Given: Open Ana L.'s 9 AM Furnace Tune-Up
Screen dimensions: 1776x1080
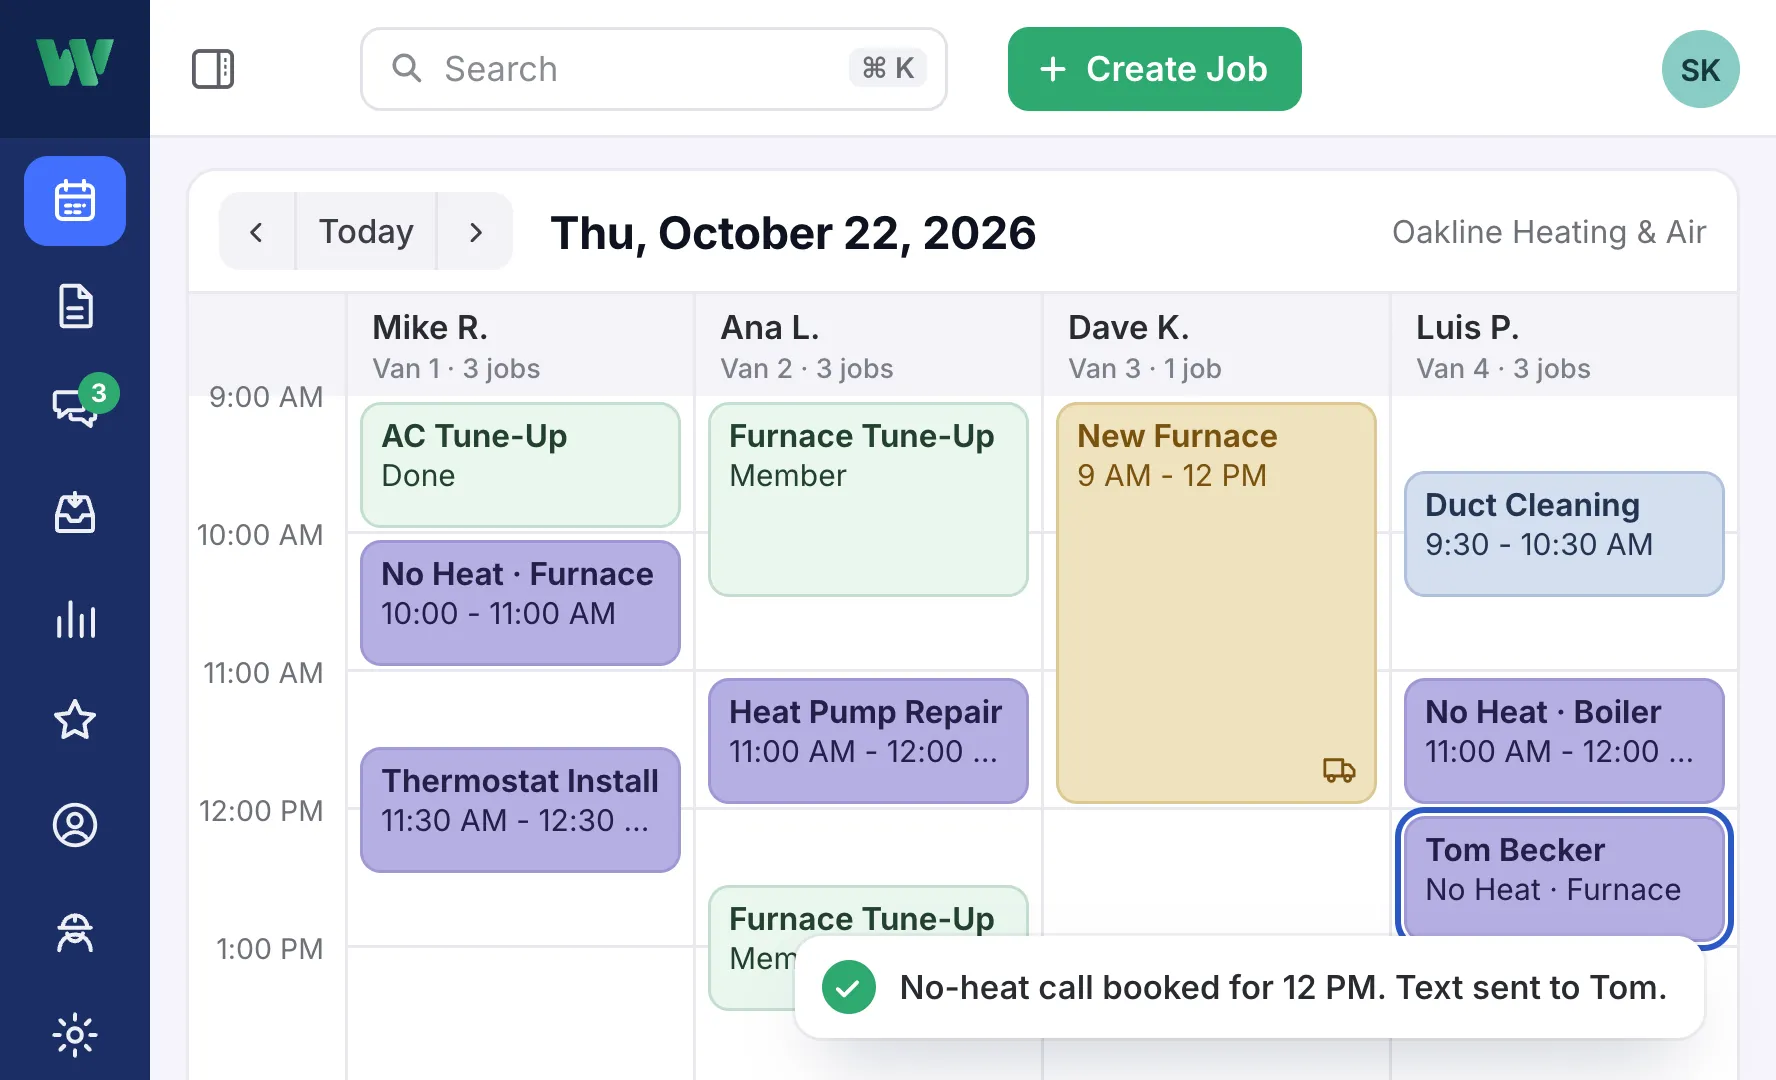Looking at the screenshot, I should pos(868,499).
